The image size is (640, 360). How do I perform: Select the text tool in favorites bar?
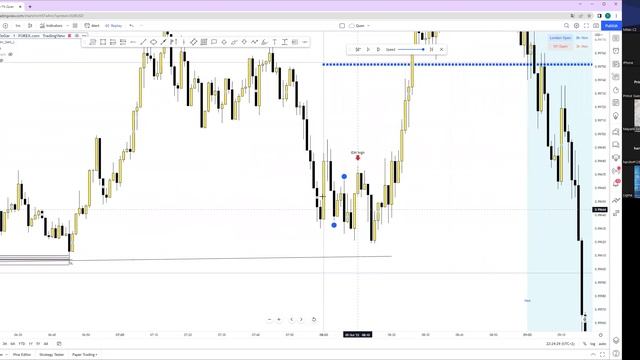274,42
